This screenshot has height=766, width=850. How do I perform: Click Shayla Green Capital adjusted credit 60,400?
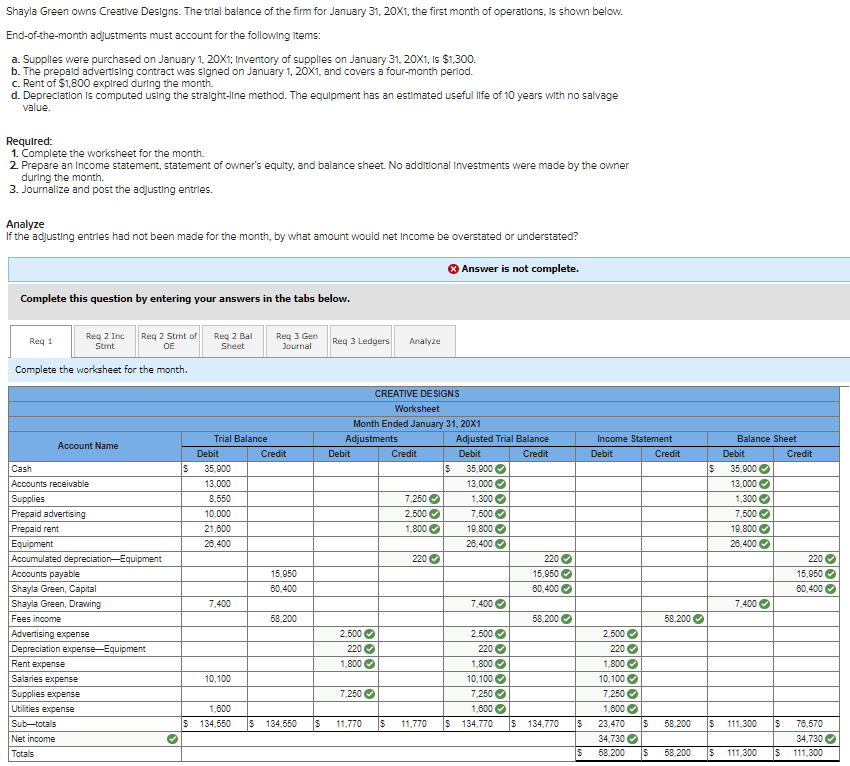[x=542, y=589]
